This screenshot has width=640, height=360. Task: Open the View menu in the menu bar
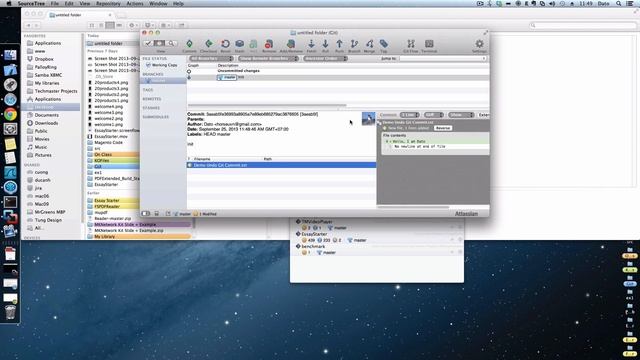pyautogui.click(x=84, y=4)
